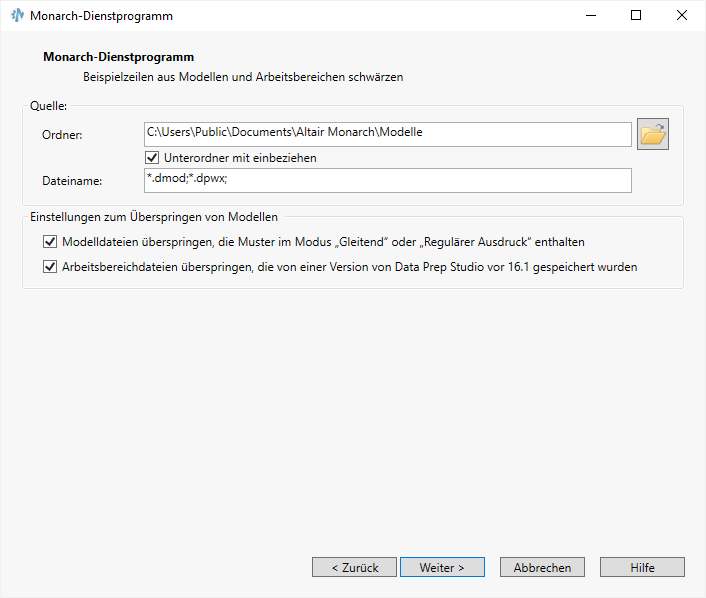Click the 'Einstellungen zum Überspringen von Modellen' heading
This screenshot has height=598, width=706.
click(x=154, y=216)
